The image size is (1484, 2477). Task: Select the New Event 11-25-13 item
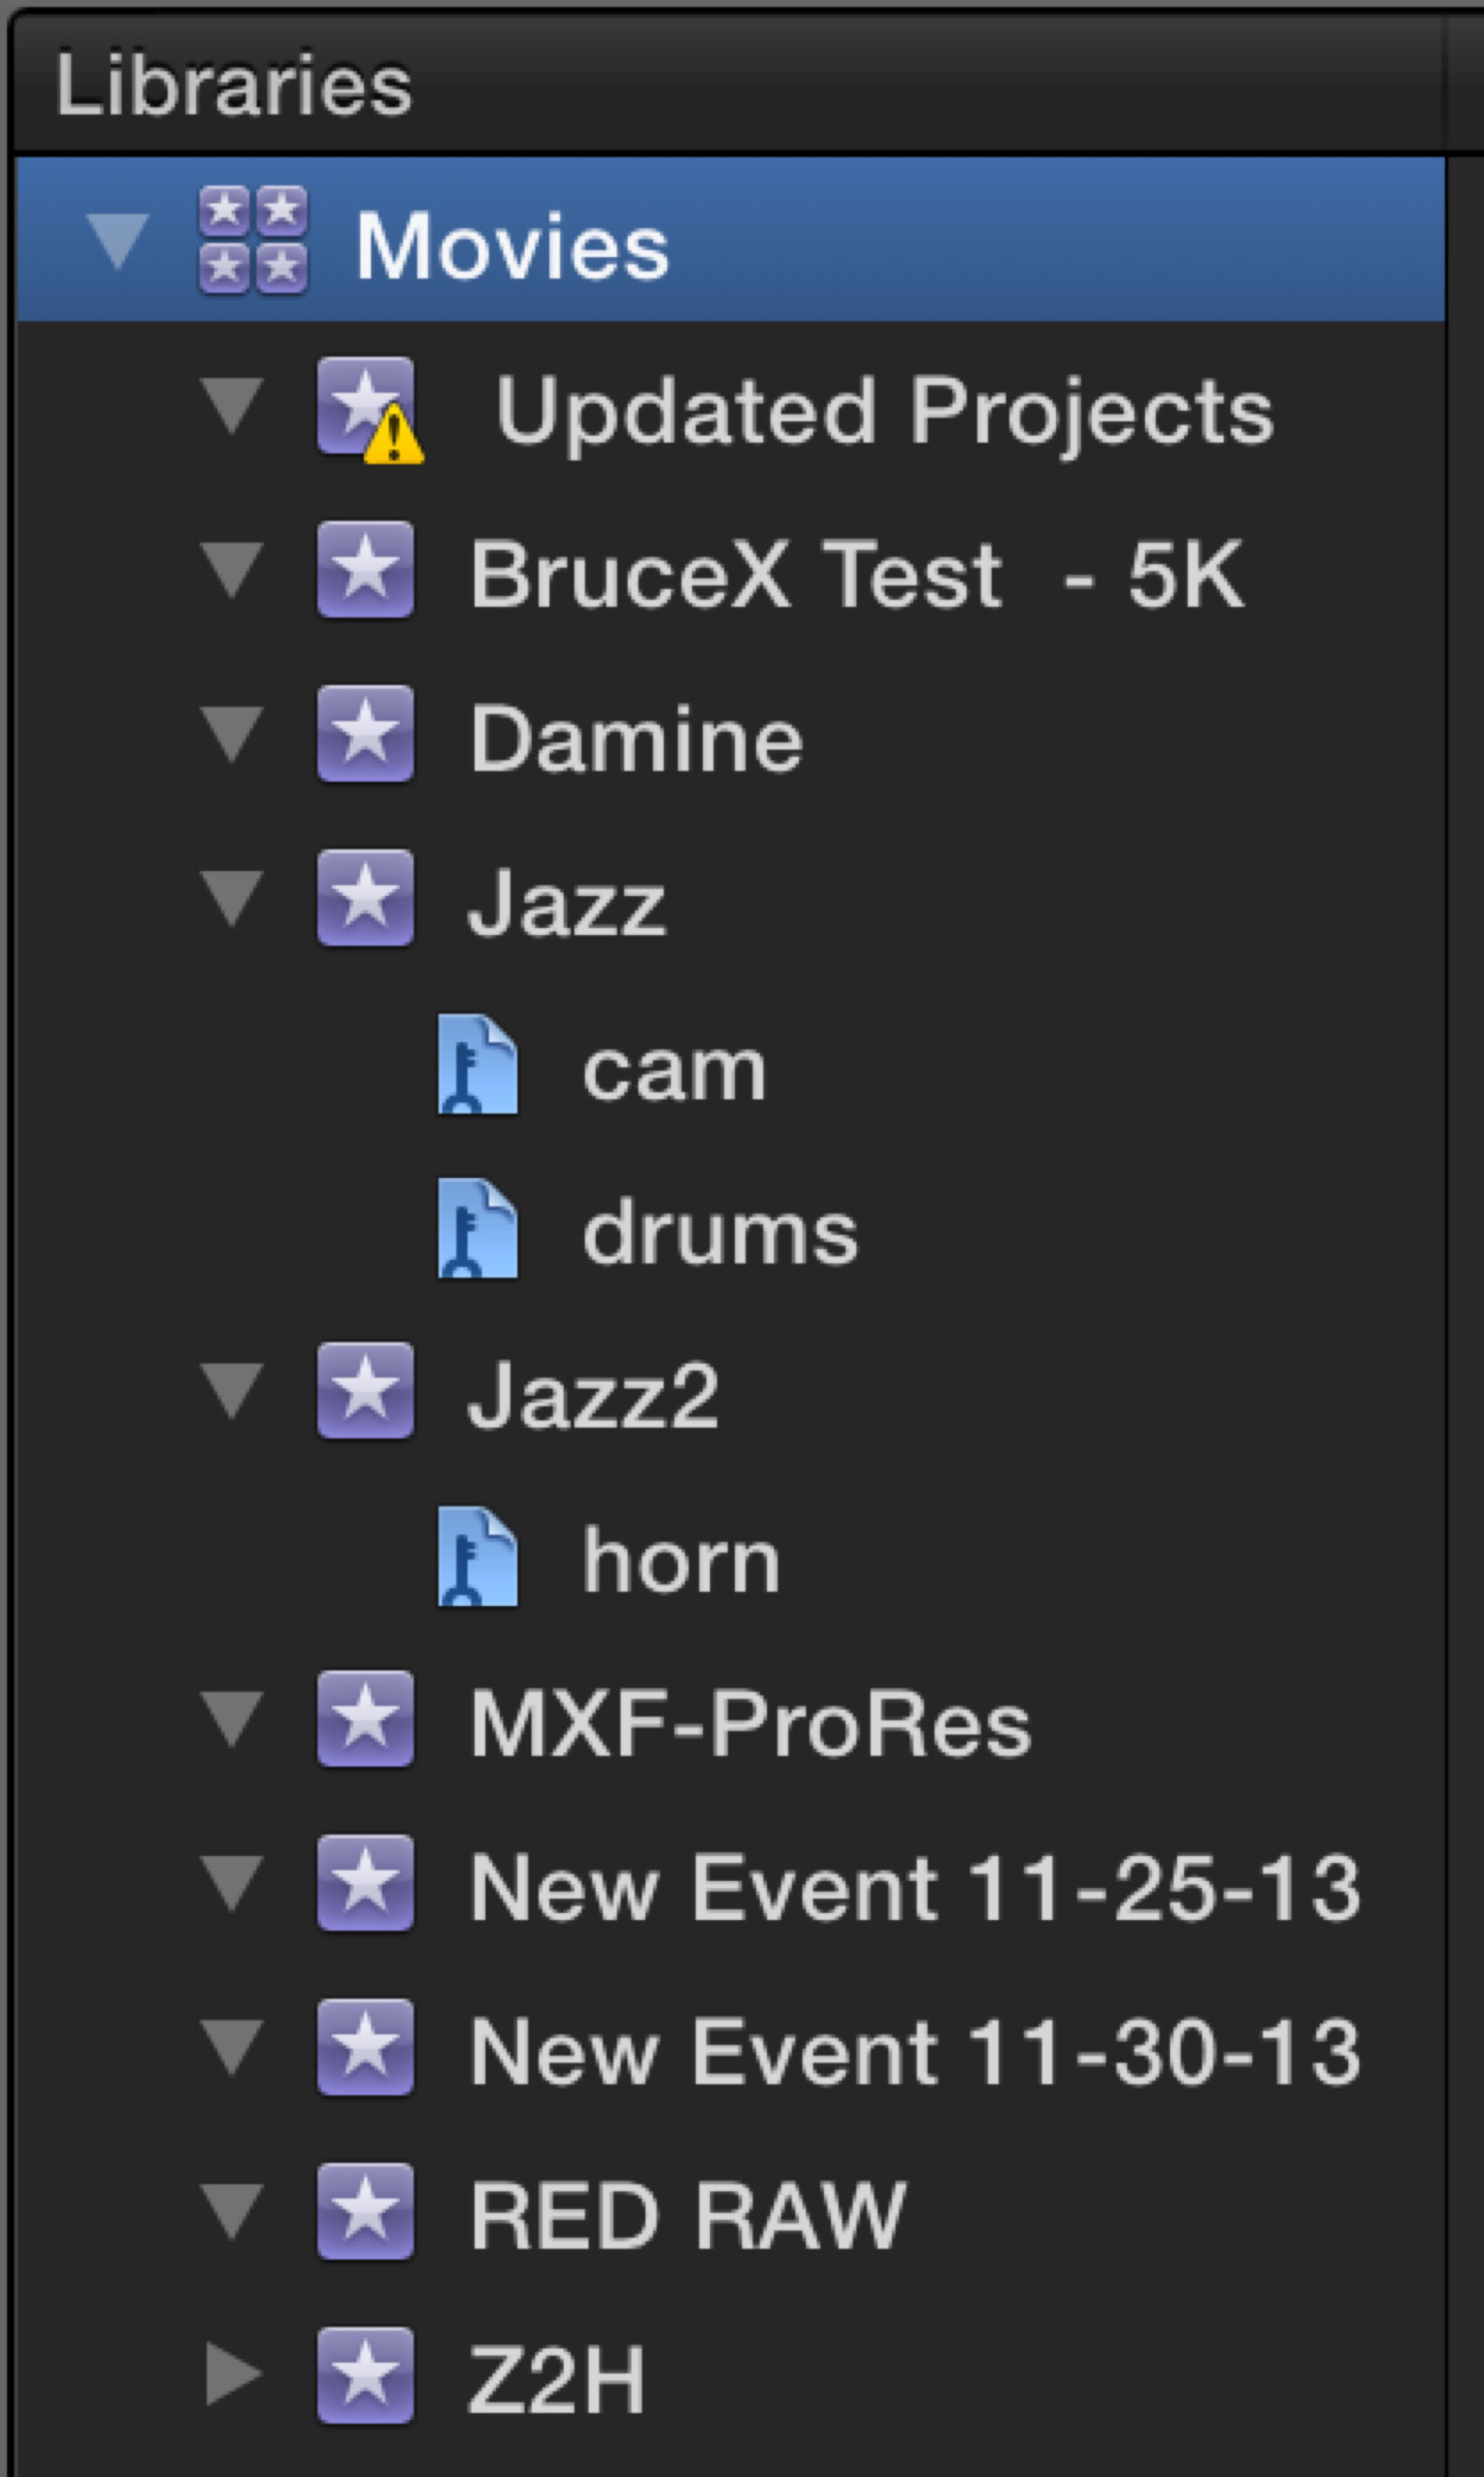914,1887
